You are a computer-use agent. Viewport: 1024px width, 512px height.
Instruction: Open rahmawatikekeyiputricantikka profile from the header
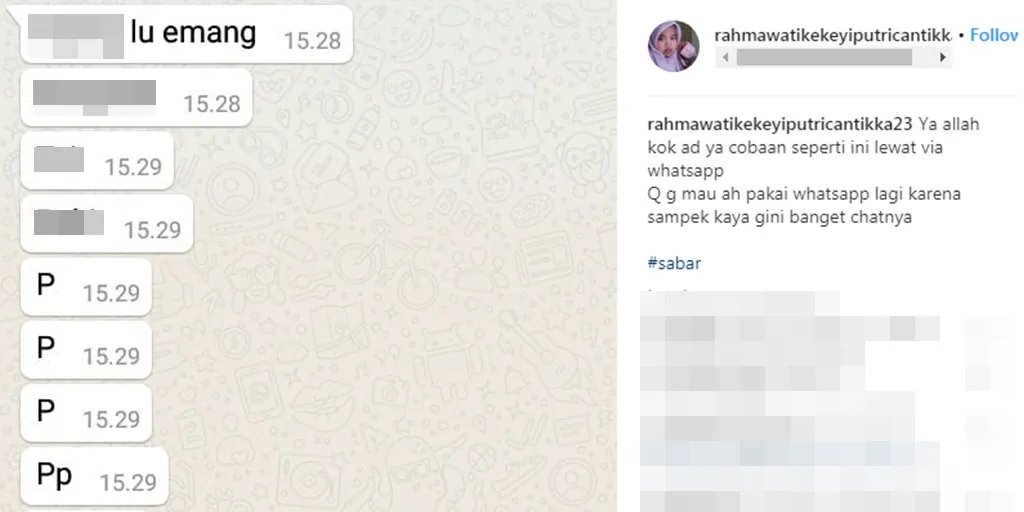(833, 35)
